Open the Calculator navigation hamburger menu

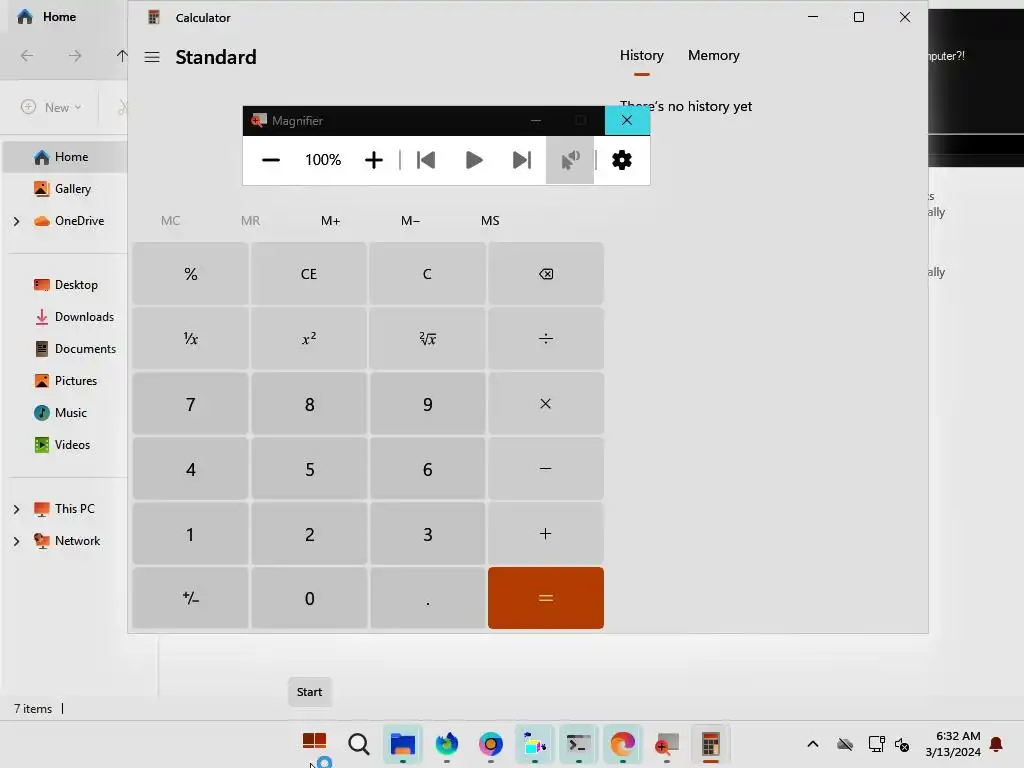click(152, 57)
